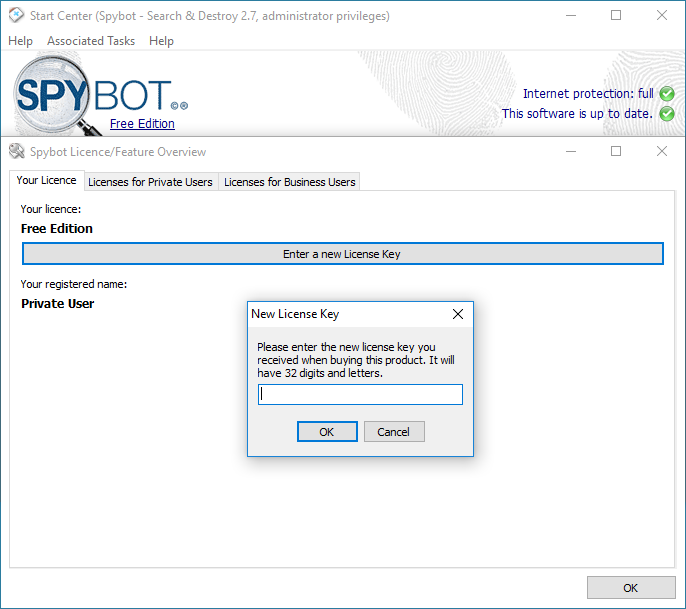The width and height of the screenshot is (686, 609).
Task: Switch to Licenses for Private Users tab
Action: coord(150,182)
